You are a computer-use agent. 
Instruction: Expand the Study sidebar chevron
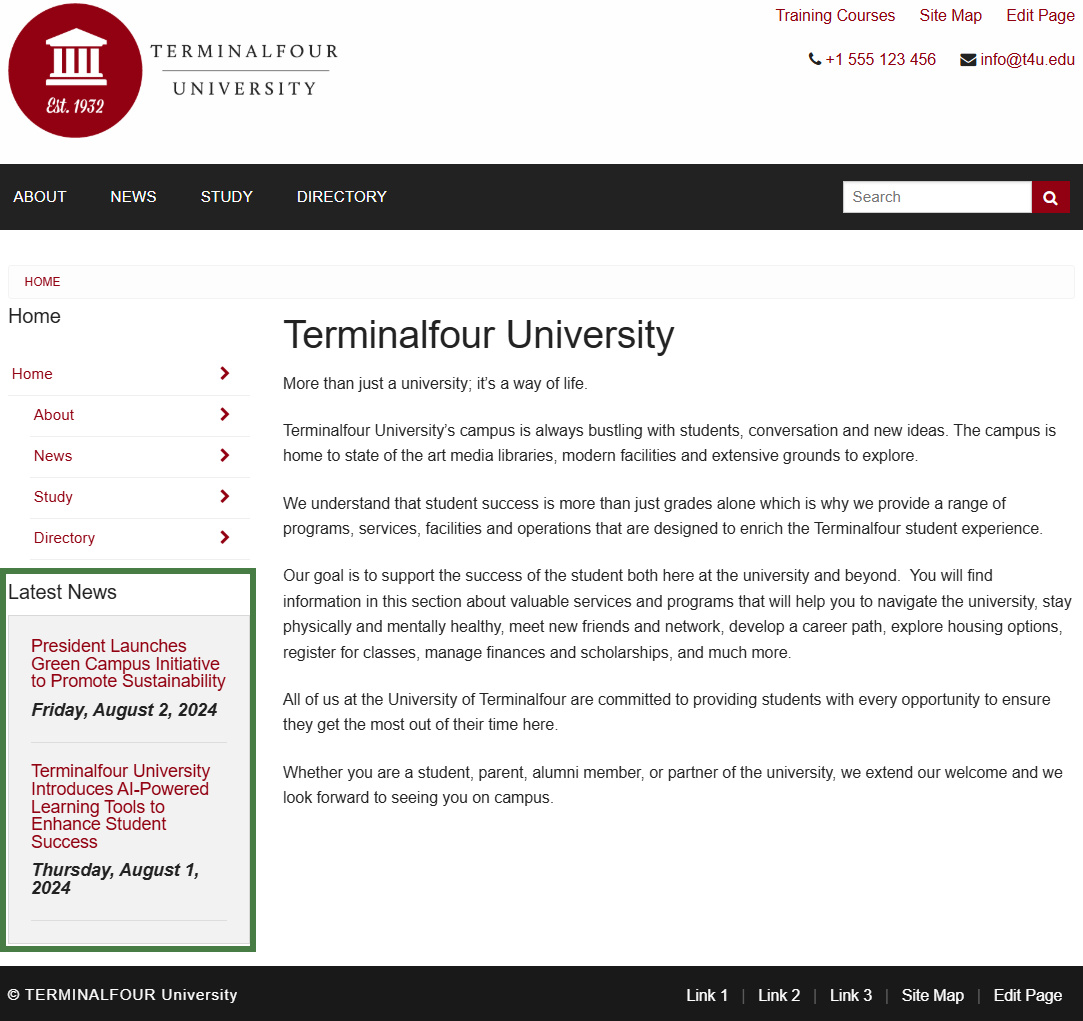[x=224, y=496]
